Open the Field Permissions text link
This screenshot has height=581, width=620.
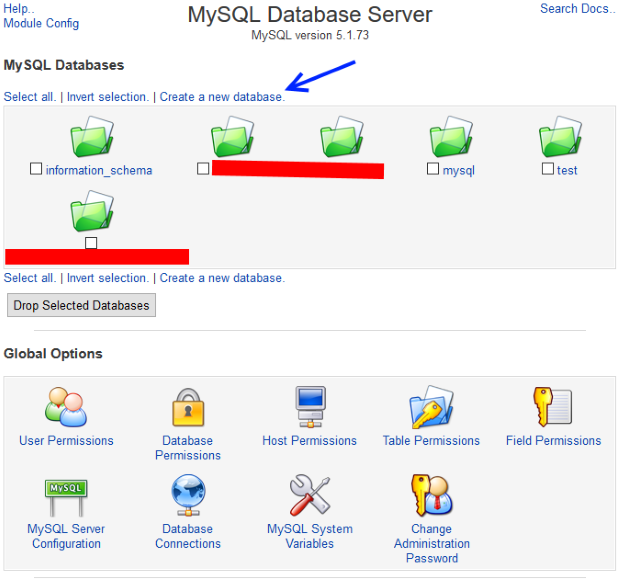[554, 441]
